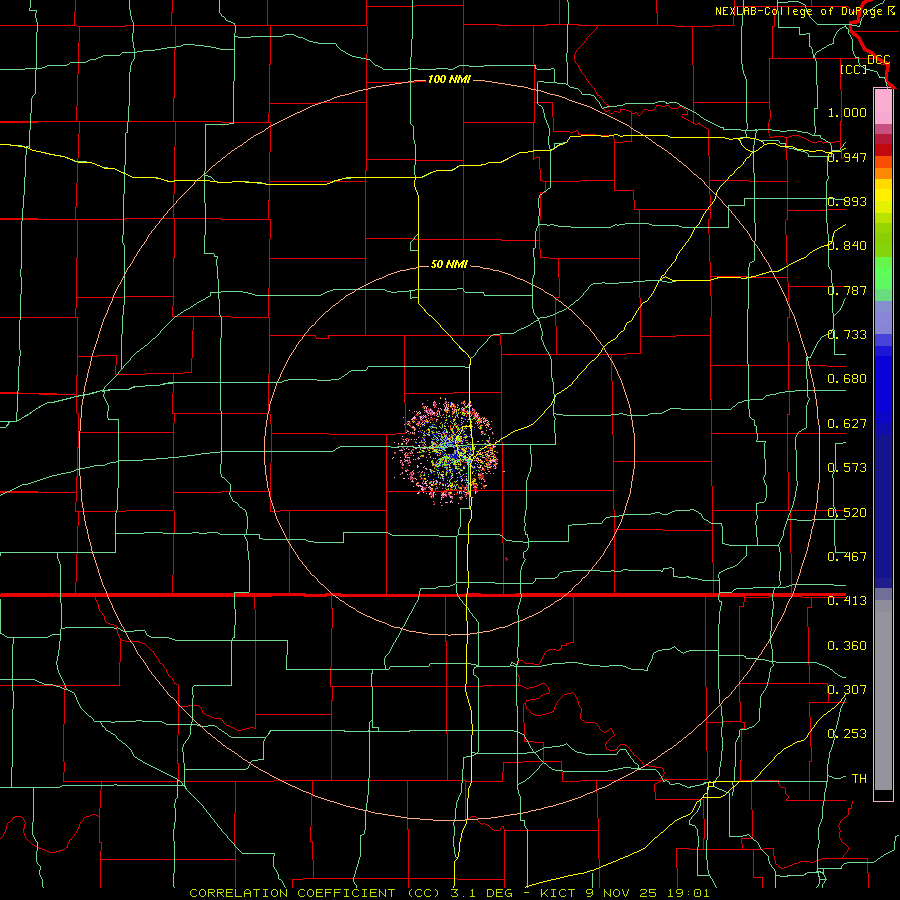Click the Correlation Coefficient KICT caption at bottom
The image size is (900, 900).
449,893
